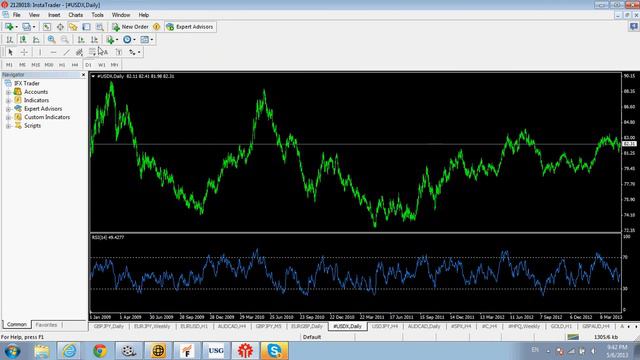The height and width of the screenshot is (360, 640).
Task: Open the Profiles dropdown arrow
Action: coord(34,27)
